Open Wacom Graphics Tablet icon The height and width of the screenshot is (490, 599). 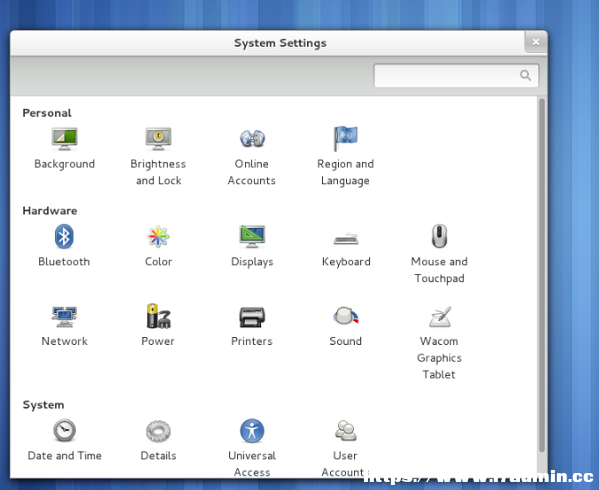tap(440, 317)
